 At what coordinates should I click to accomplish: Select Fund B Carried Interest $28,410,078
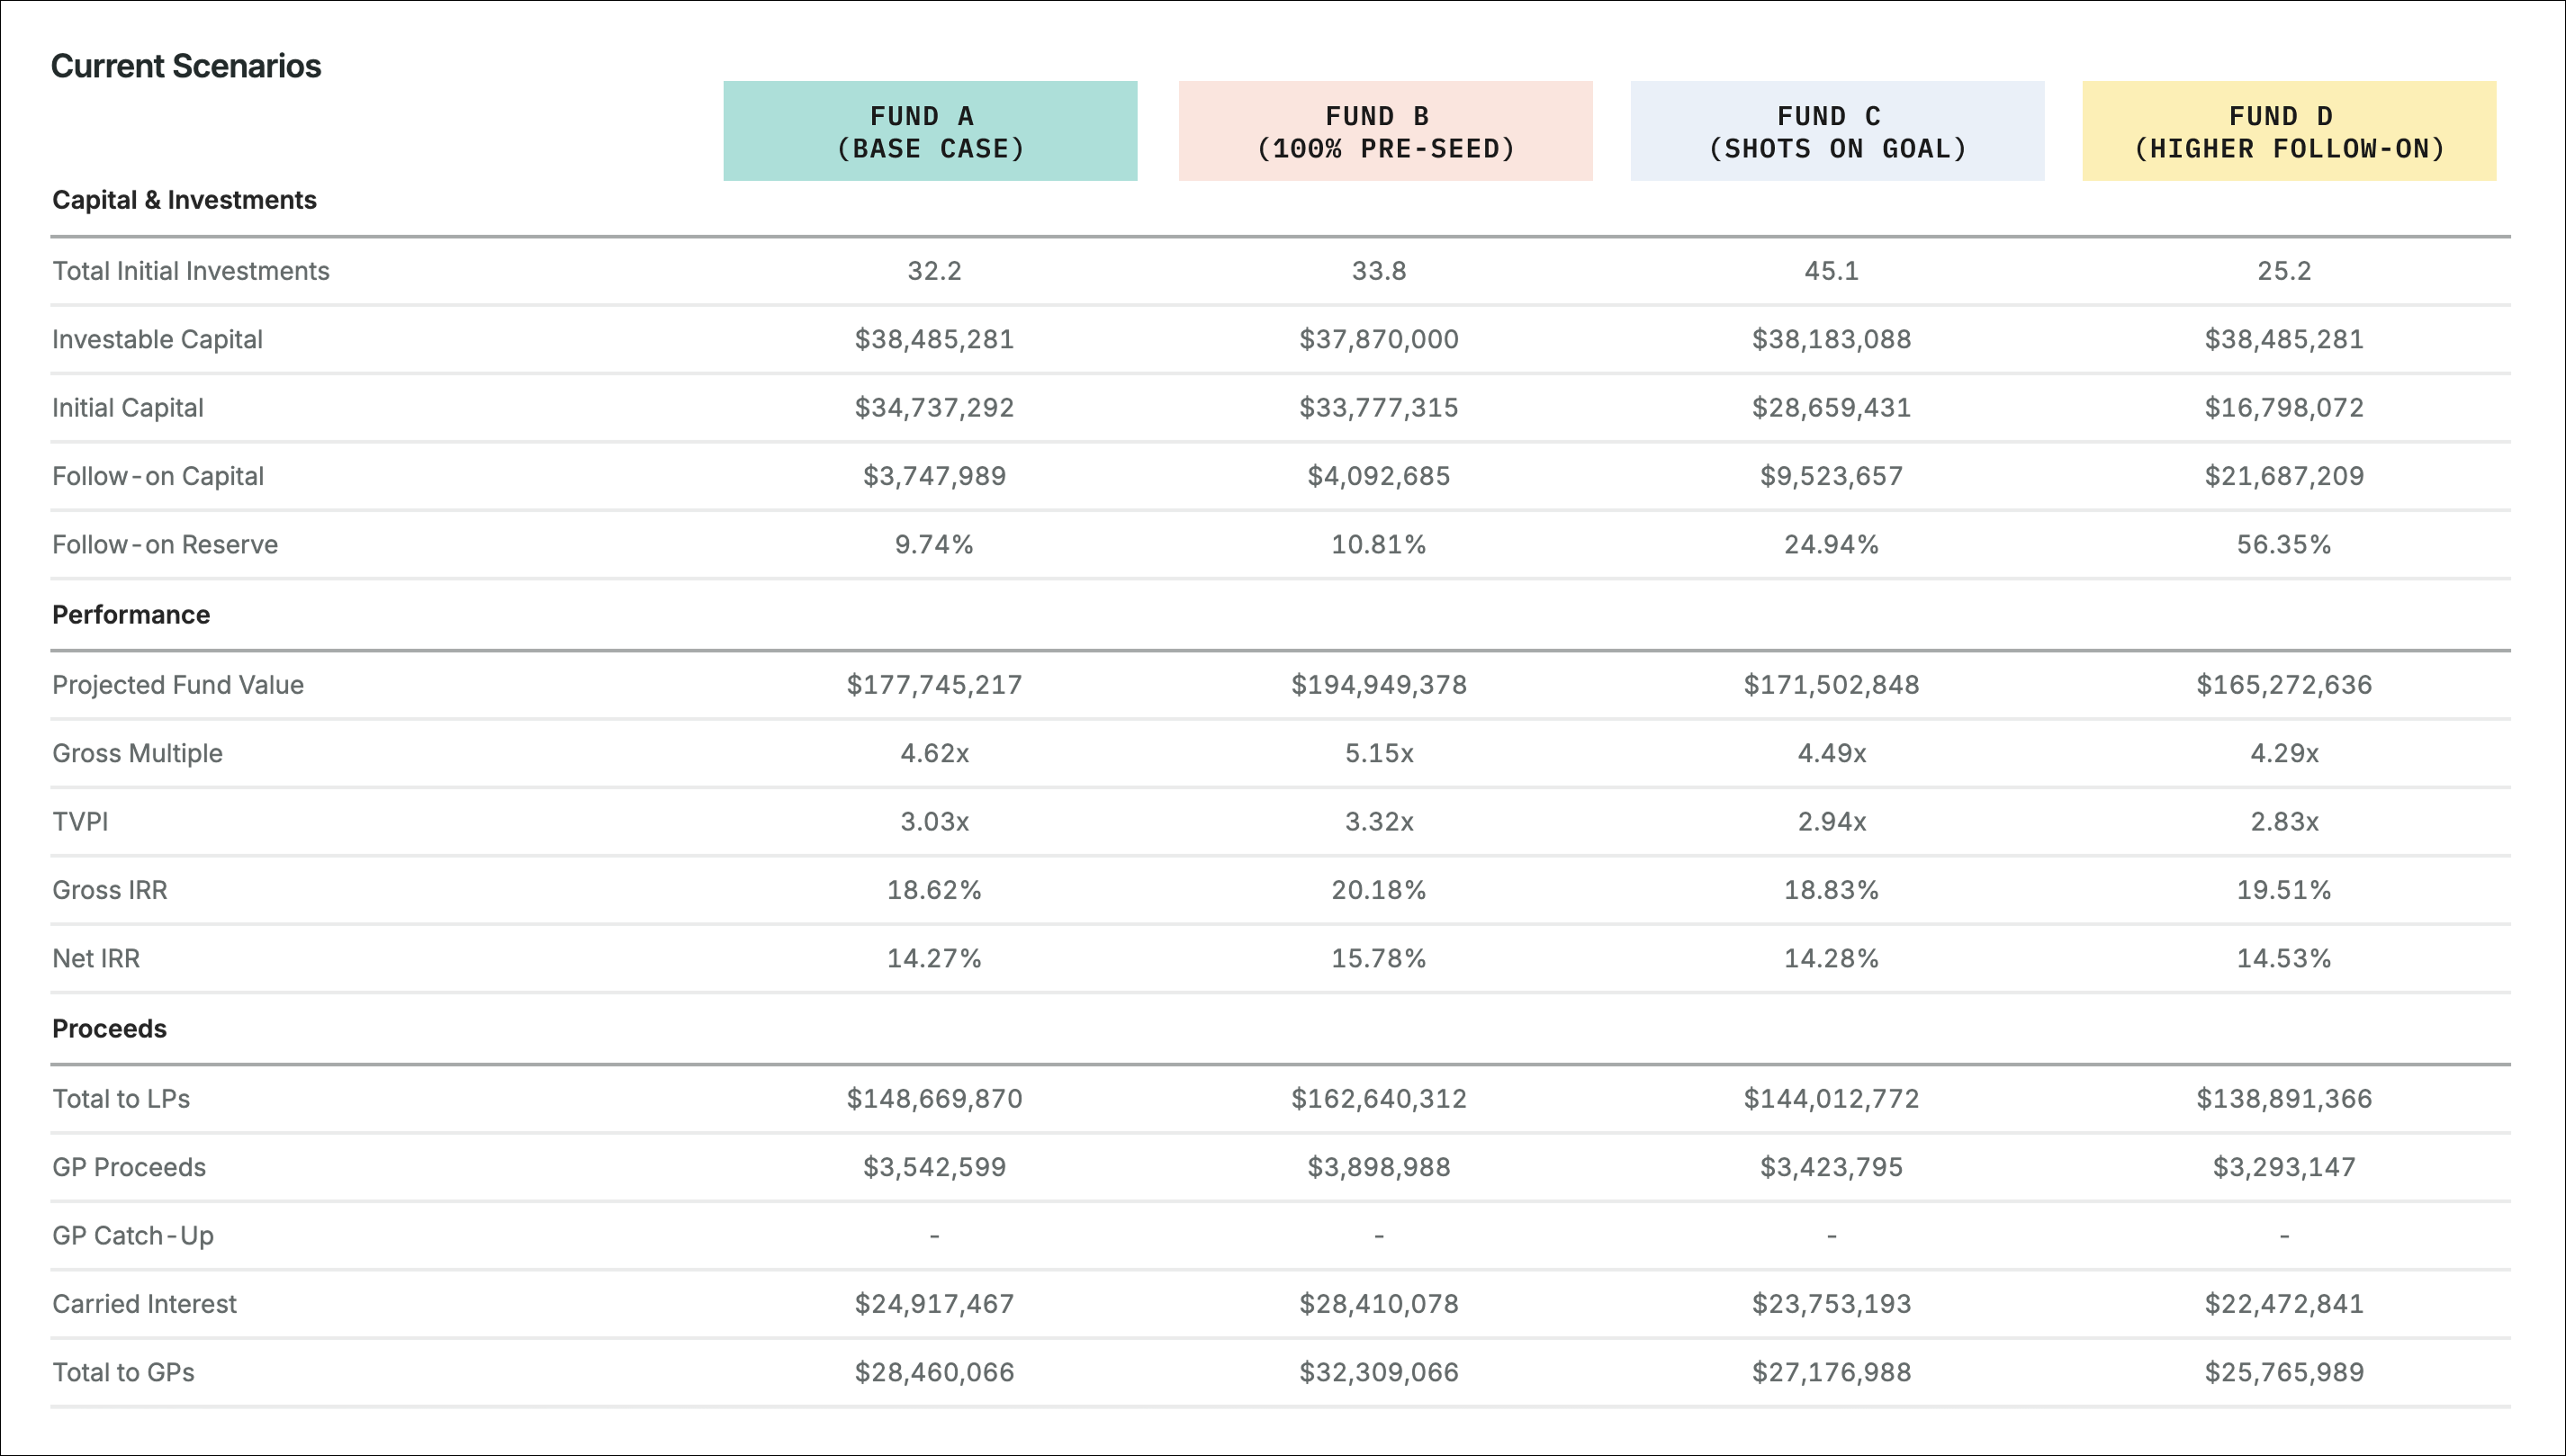tap(1378, 1304)
